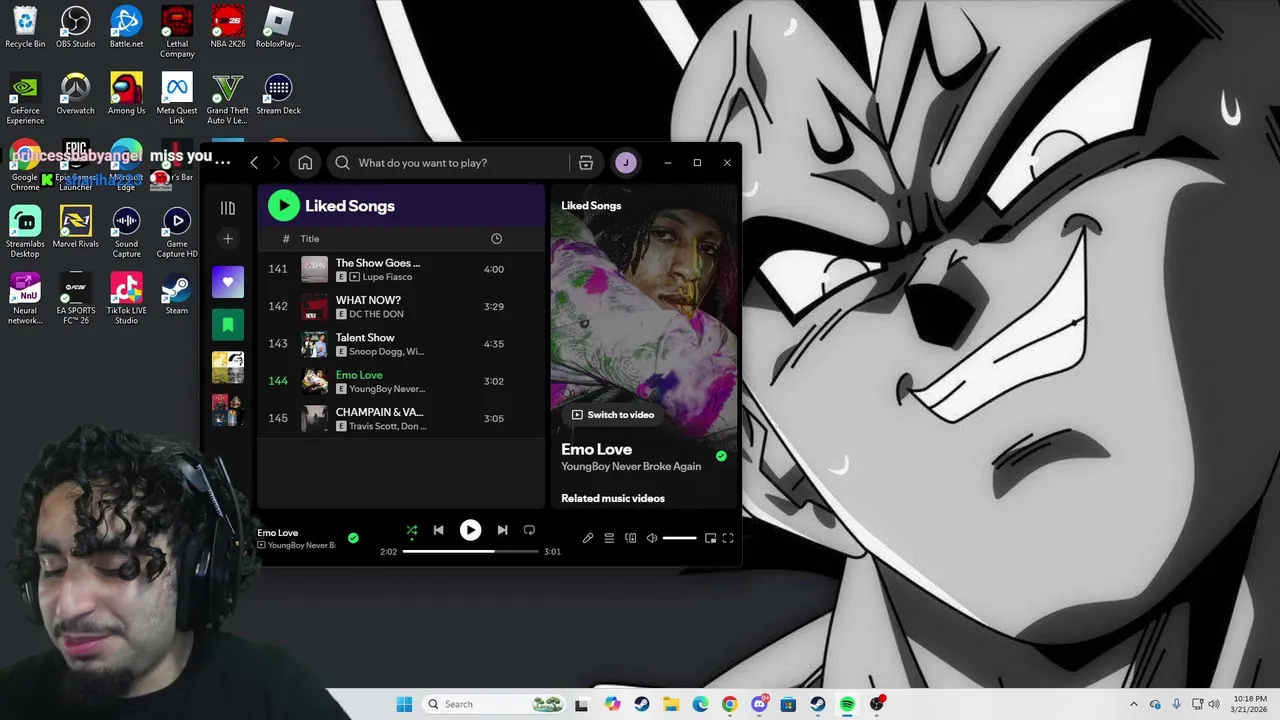
Task: Open Overwatch desktop shortcut
Action: (x=75, y=94)
